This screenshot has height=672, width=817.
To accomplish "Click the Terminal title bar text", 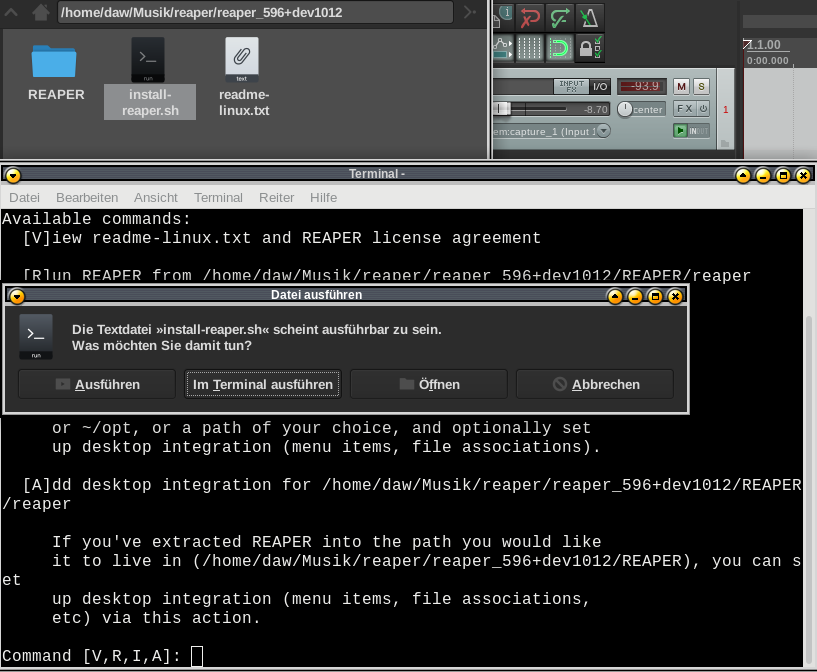I will click(376, 174).
